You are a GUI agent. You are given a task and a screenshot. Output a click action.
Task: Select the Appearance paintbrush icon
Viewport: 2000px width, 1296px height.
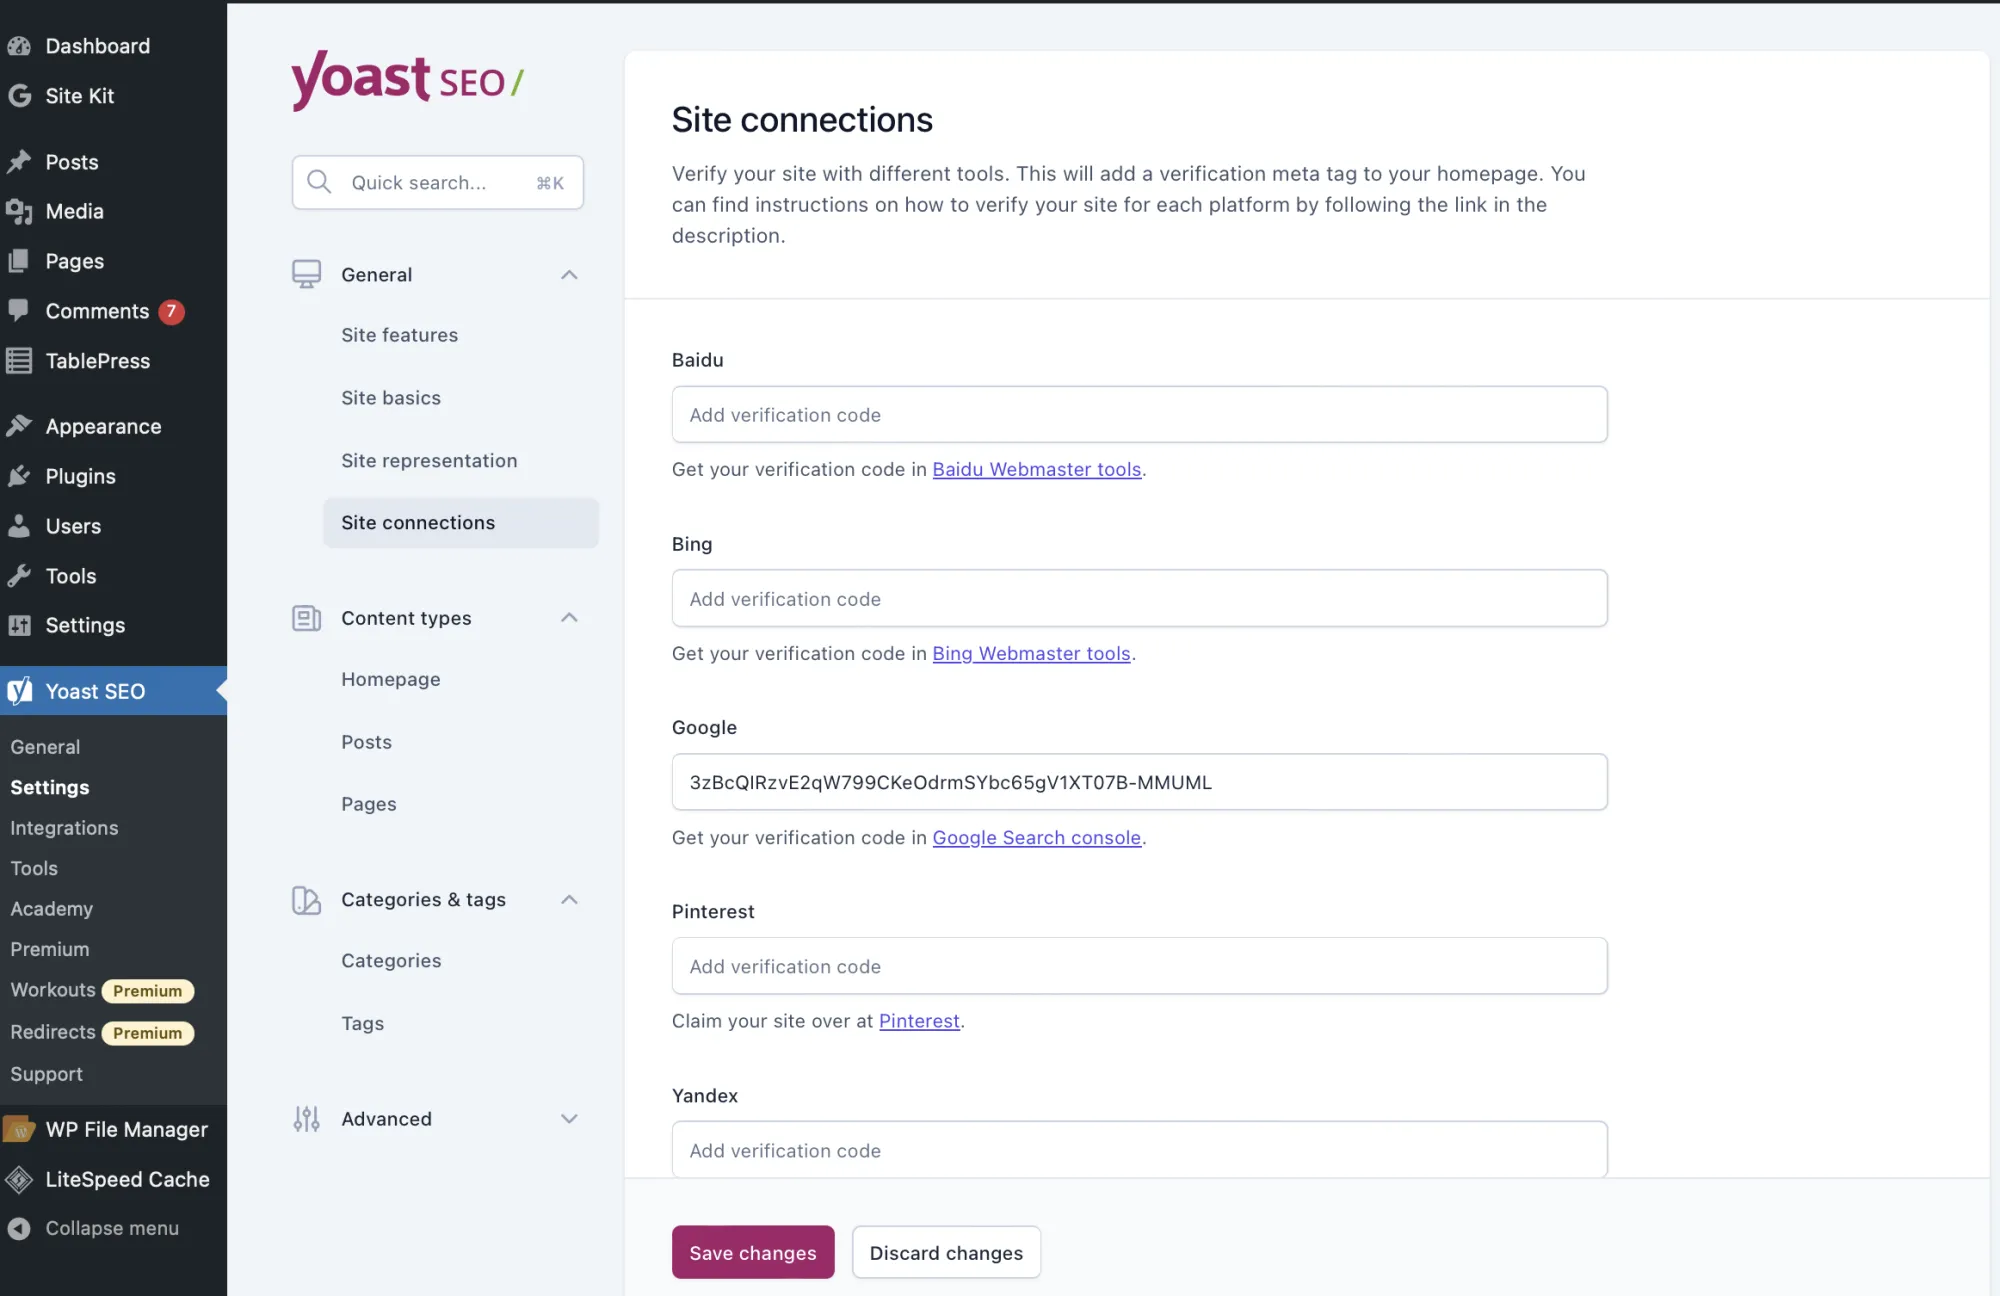click(20, 426)
